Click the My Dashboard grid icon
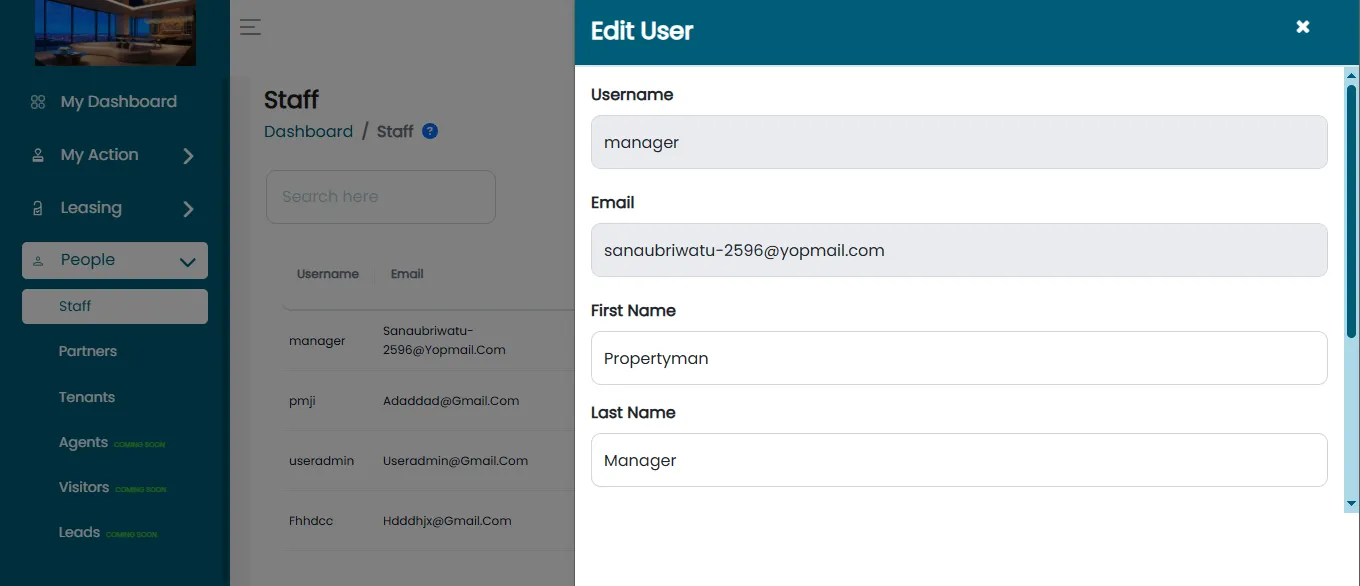Image resolution: width=1360 pixels, height=586 pixels. 38,102
